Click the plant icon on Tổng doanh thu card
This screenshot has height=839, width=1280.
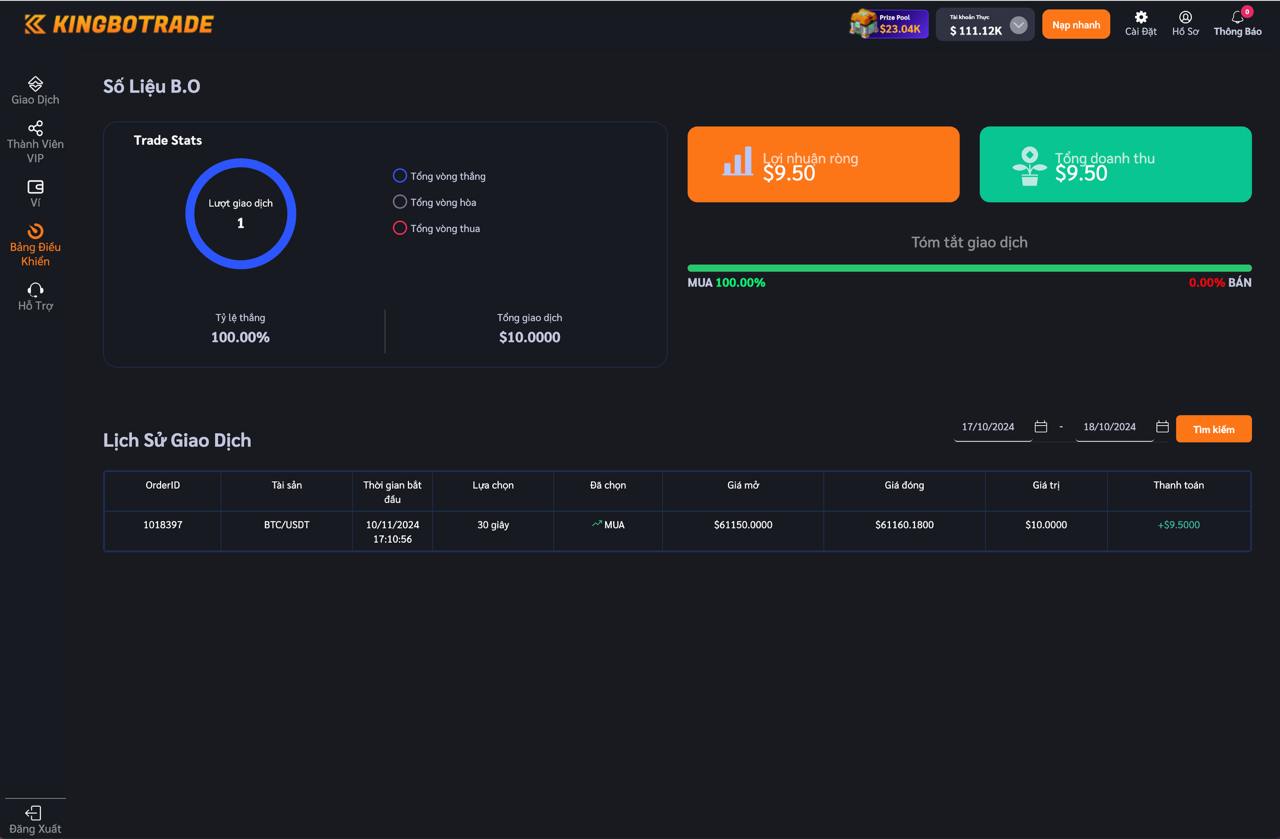coord(1029,166)
